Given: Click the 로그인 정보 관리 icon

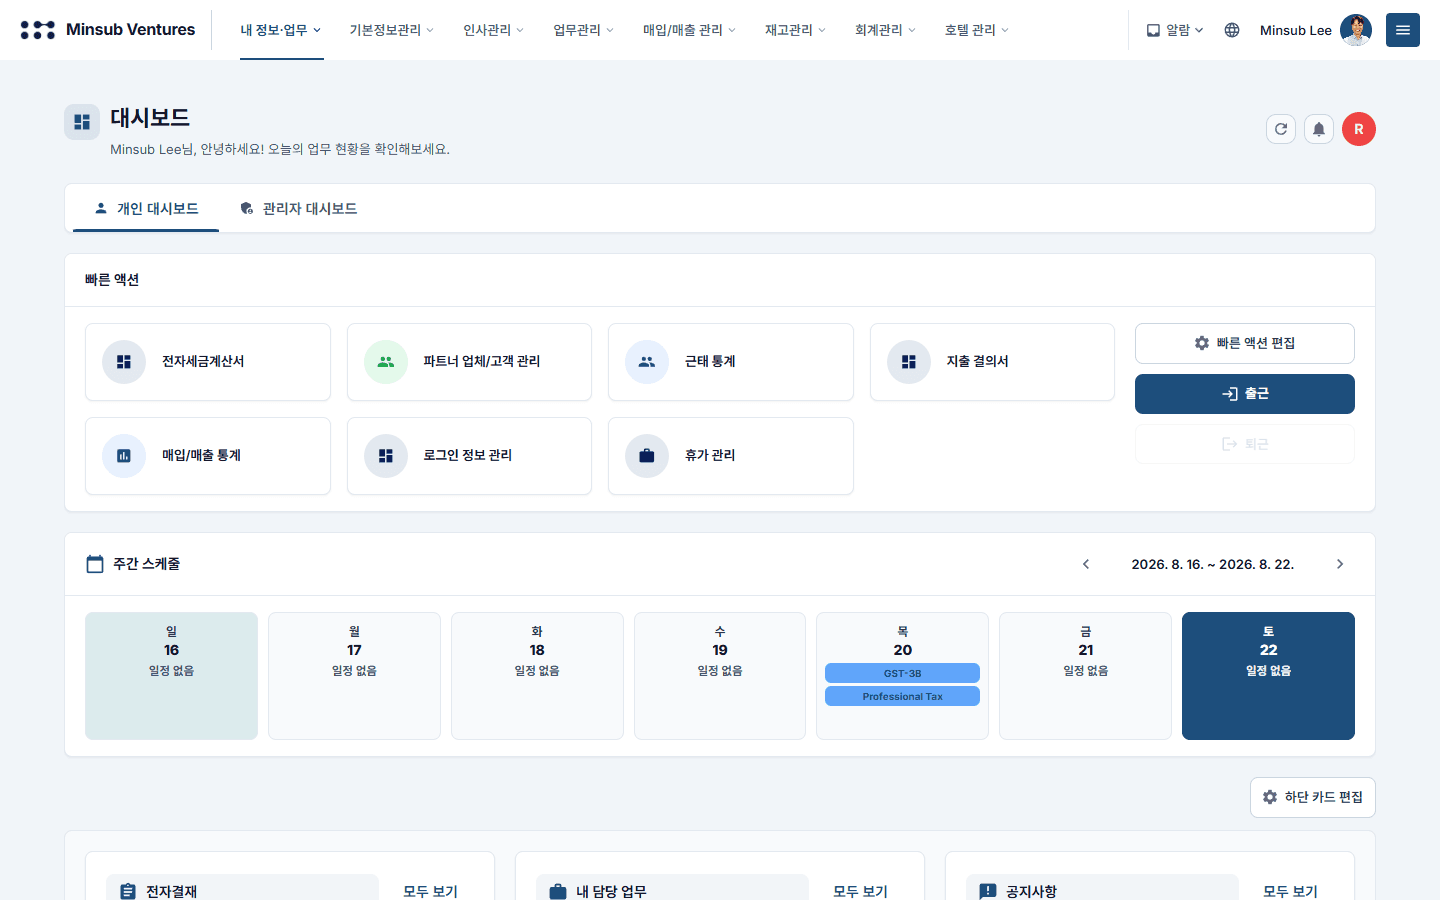Looking at the screenshot, I should coord(386,456).
